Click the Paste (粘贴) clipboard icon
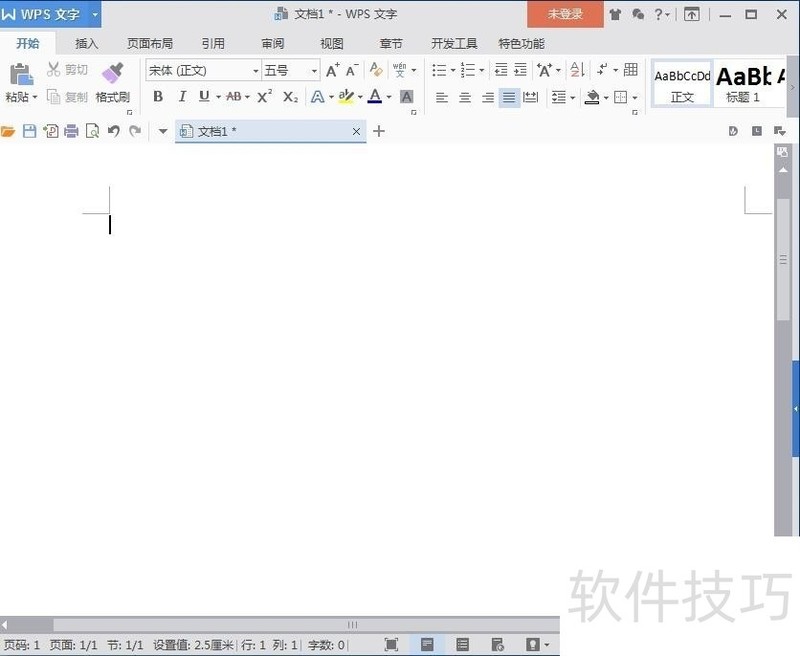 point(20,74)
